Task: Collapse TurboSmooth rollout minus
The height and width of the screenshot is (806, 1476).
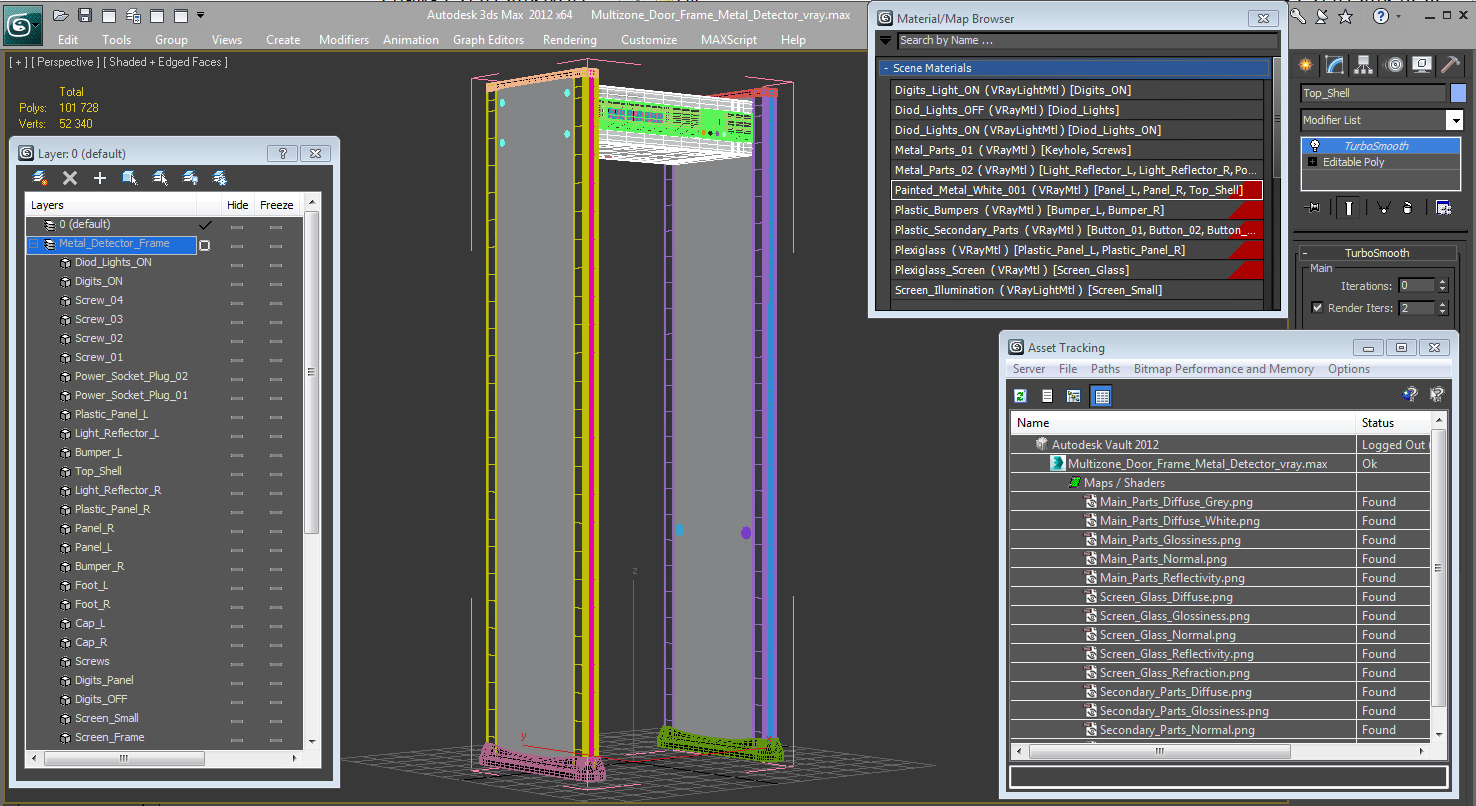Action: click(1305, 254)
